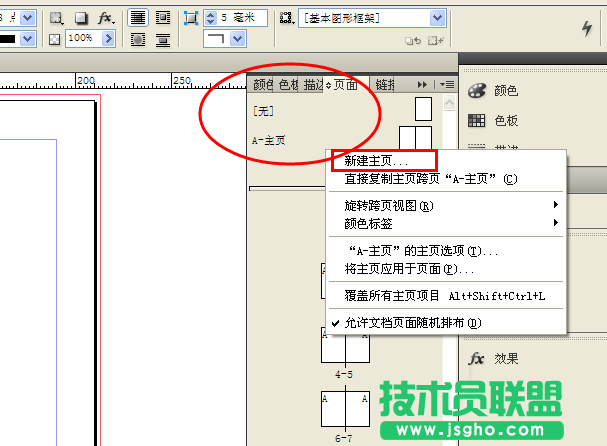The image size is (607, 446).
Task: Click the drop shadow toggle icon in toolbar
Action: coord(81,18)
